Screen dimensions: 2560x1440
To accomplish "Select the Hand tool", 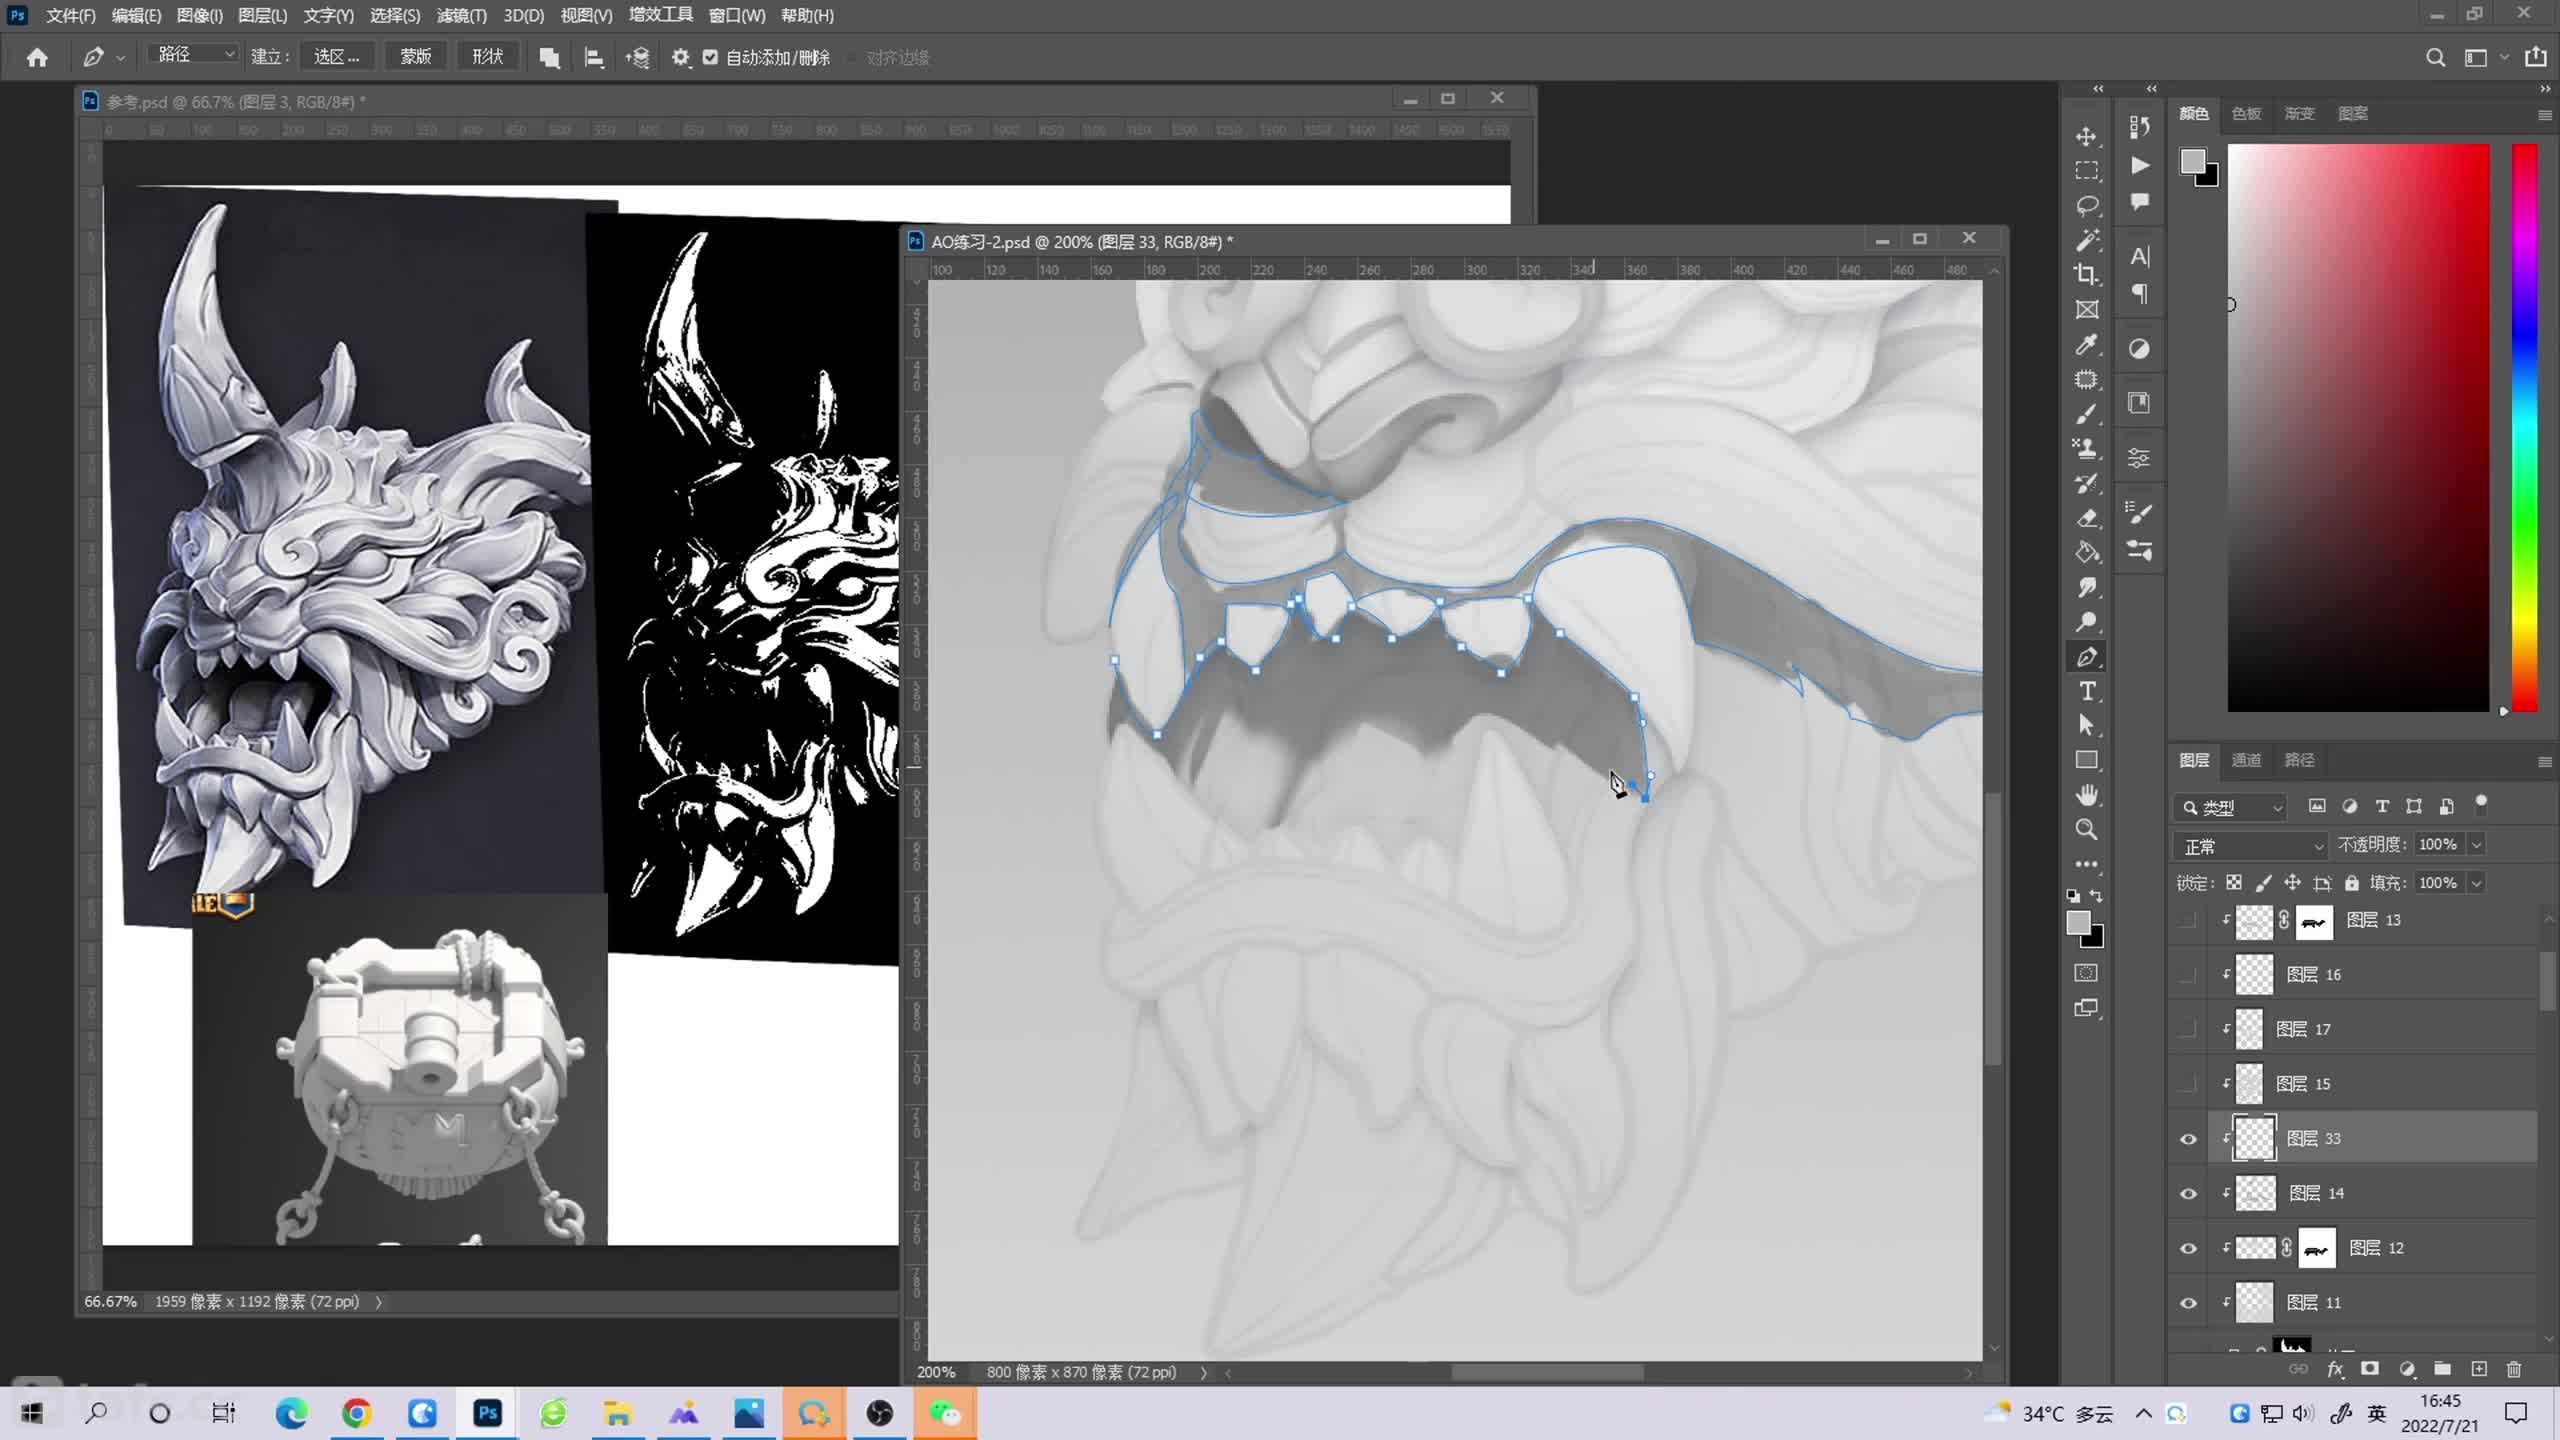I will pos(2086,796).
